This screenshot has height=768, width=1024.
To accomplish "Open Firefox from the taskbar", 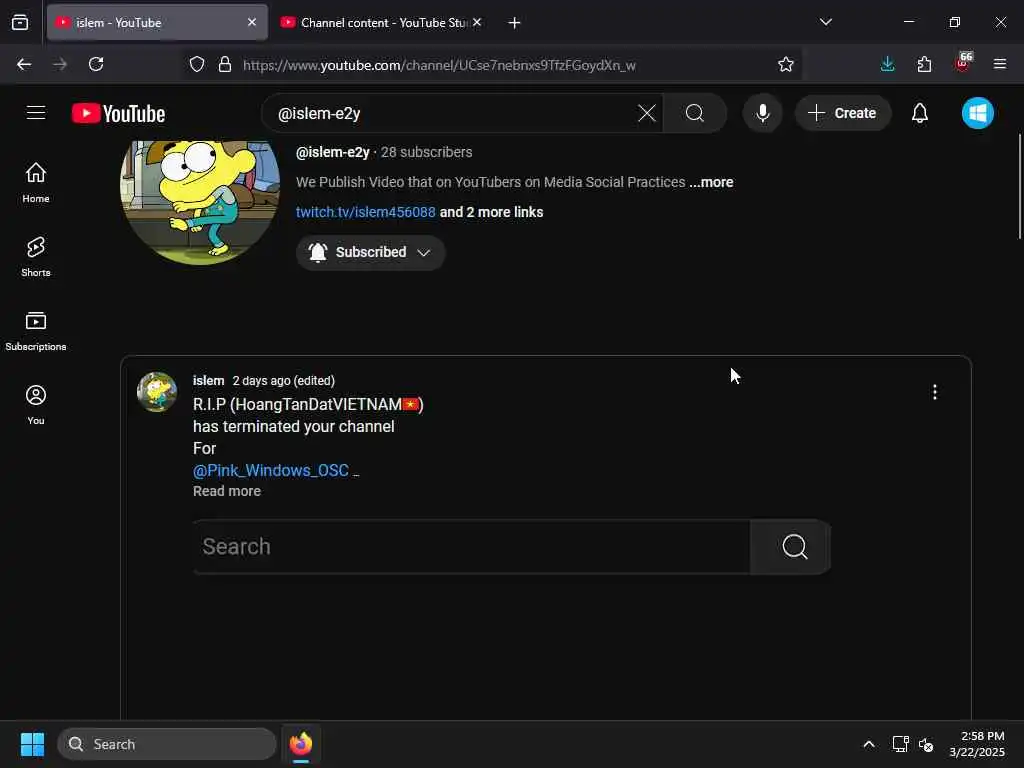I will point(300,744).
